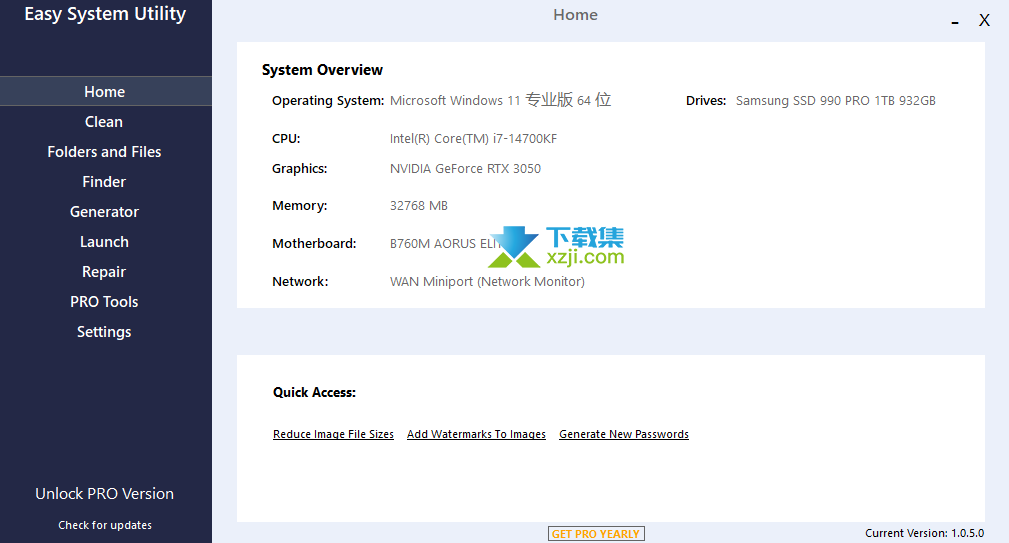The width and height of the screenshot is (1009, 543).
Task: Open the Settings section
Action: 104,332
